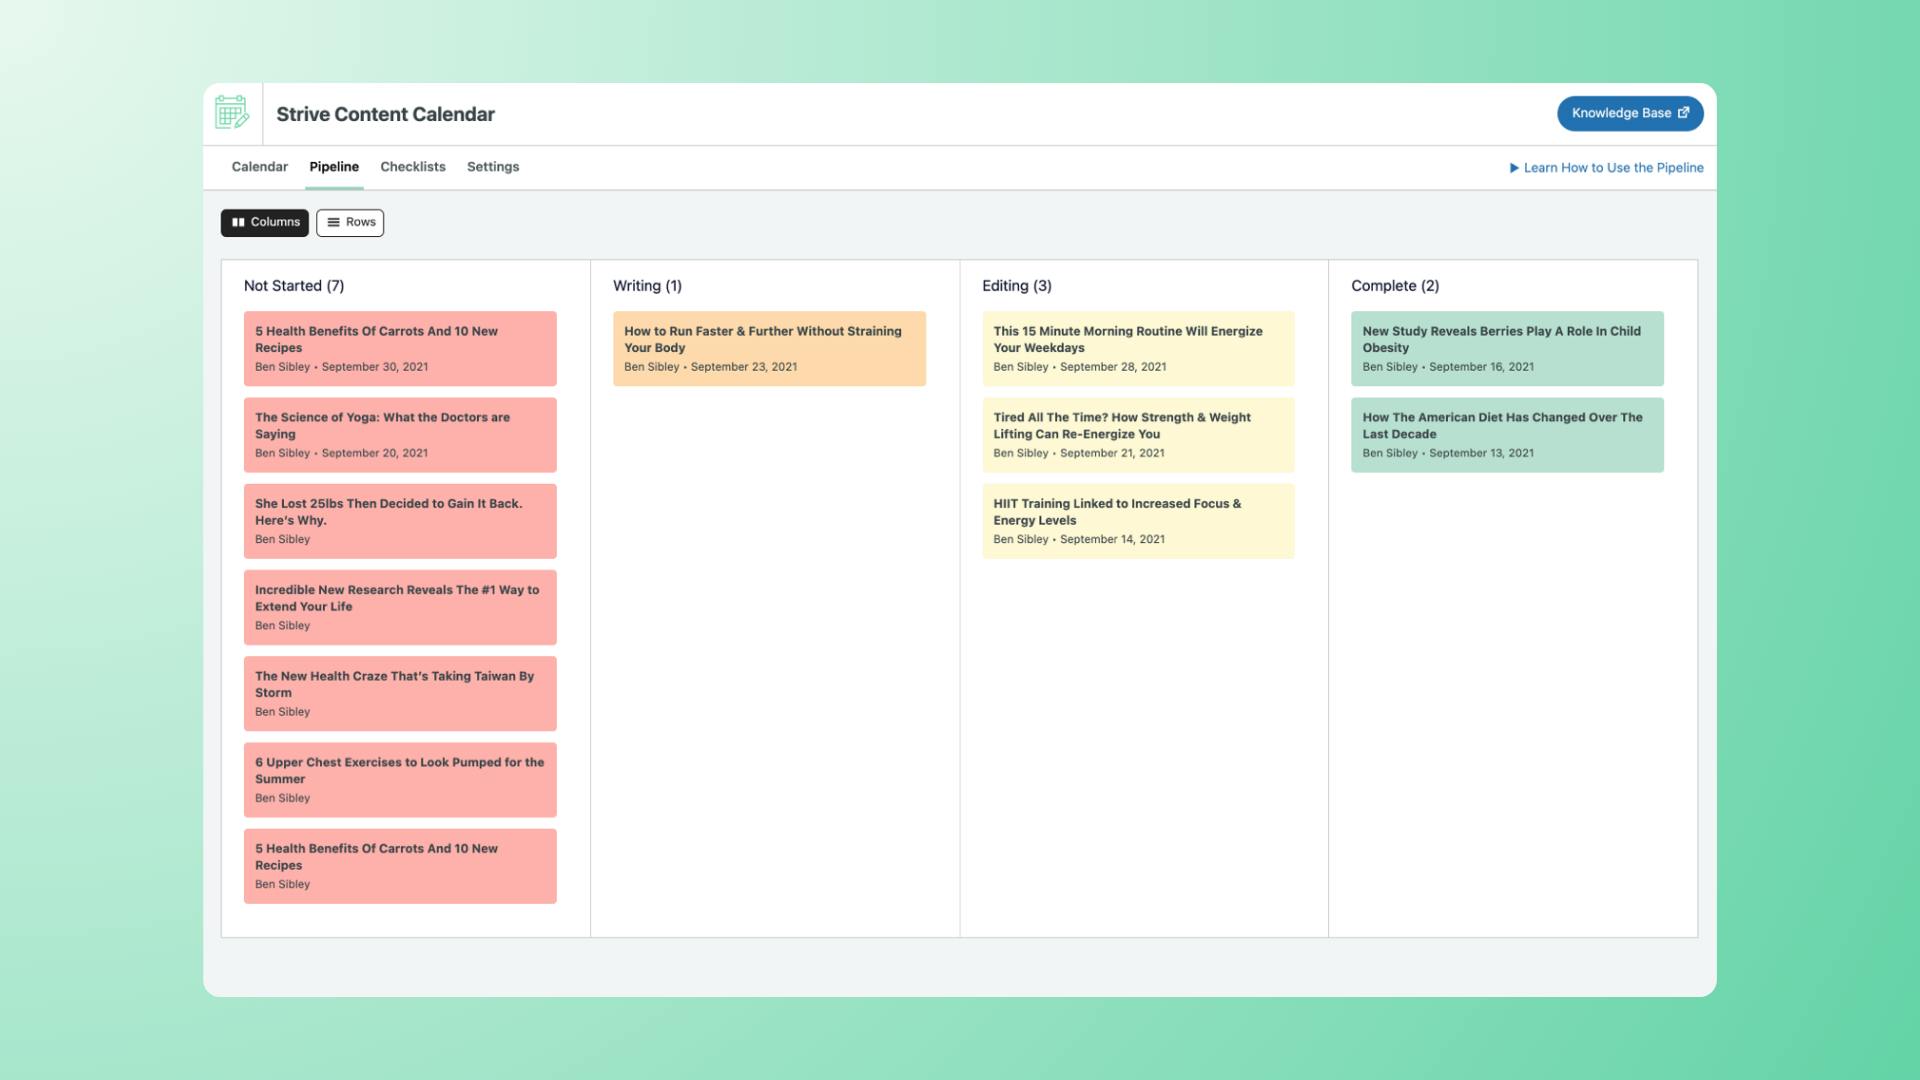Open Tired All The Time post card
This screenshot has width=1920, height=1080.
click(1138, 435)
